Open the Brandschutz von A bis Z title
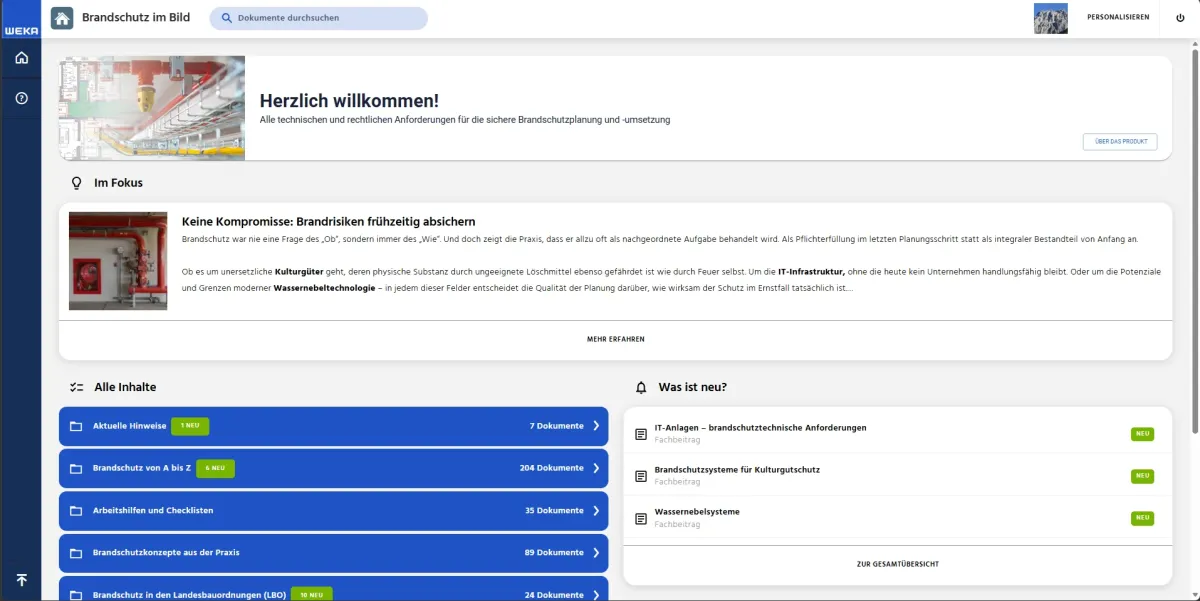The height and width of the screenshot is (601, 1200). click(x=141, y=468)
